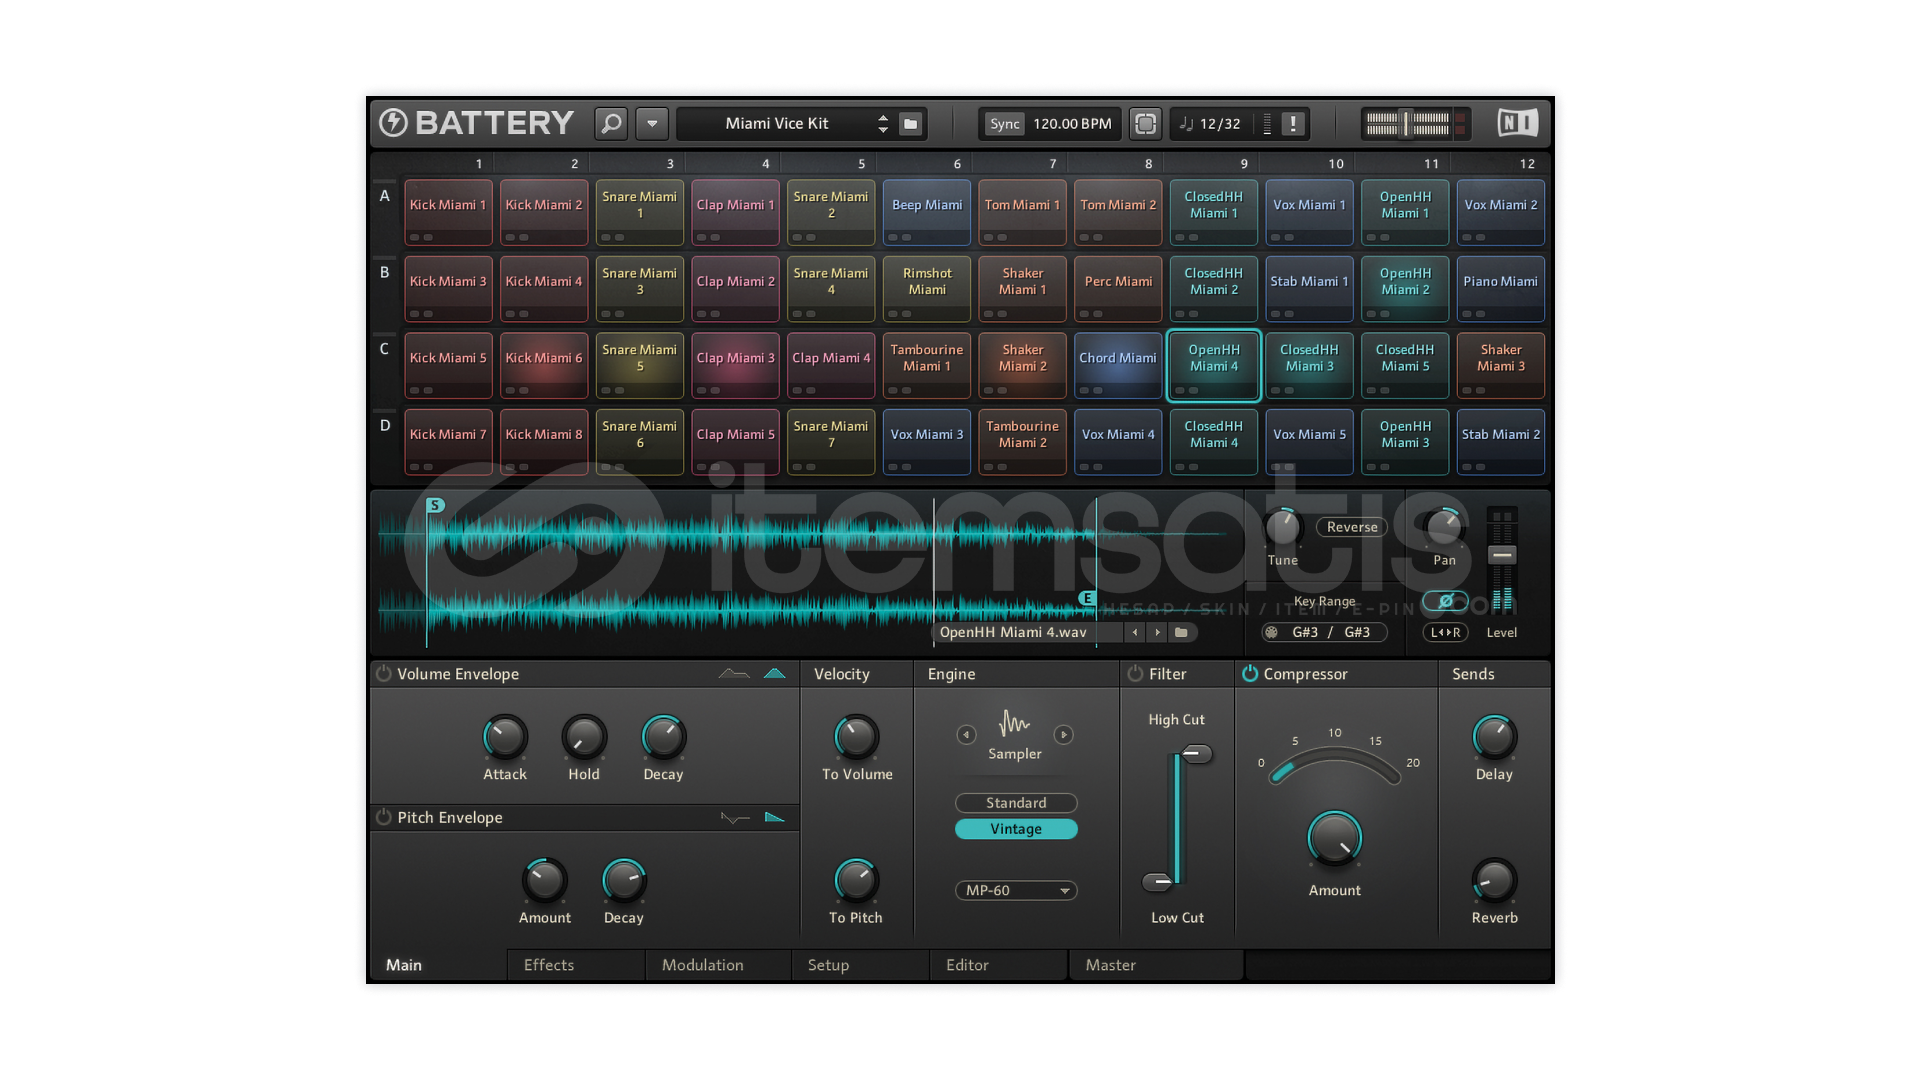Click the OpenHH Miami 4.wav filename
The height and width of the screenshot is (1080, 1920).
(1013, 632)
